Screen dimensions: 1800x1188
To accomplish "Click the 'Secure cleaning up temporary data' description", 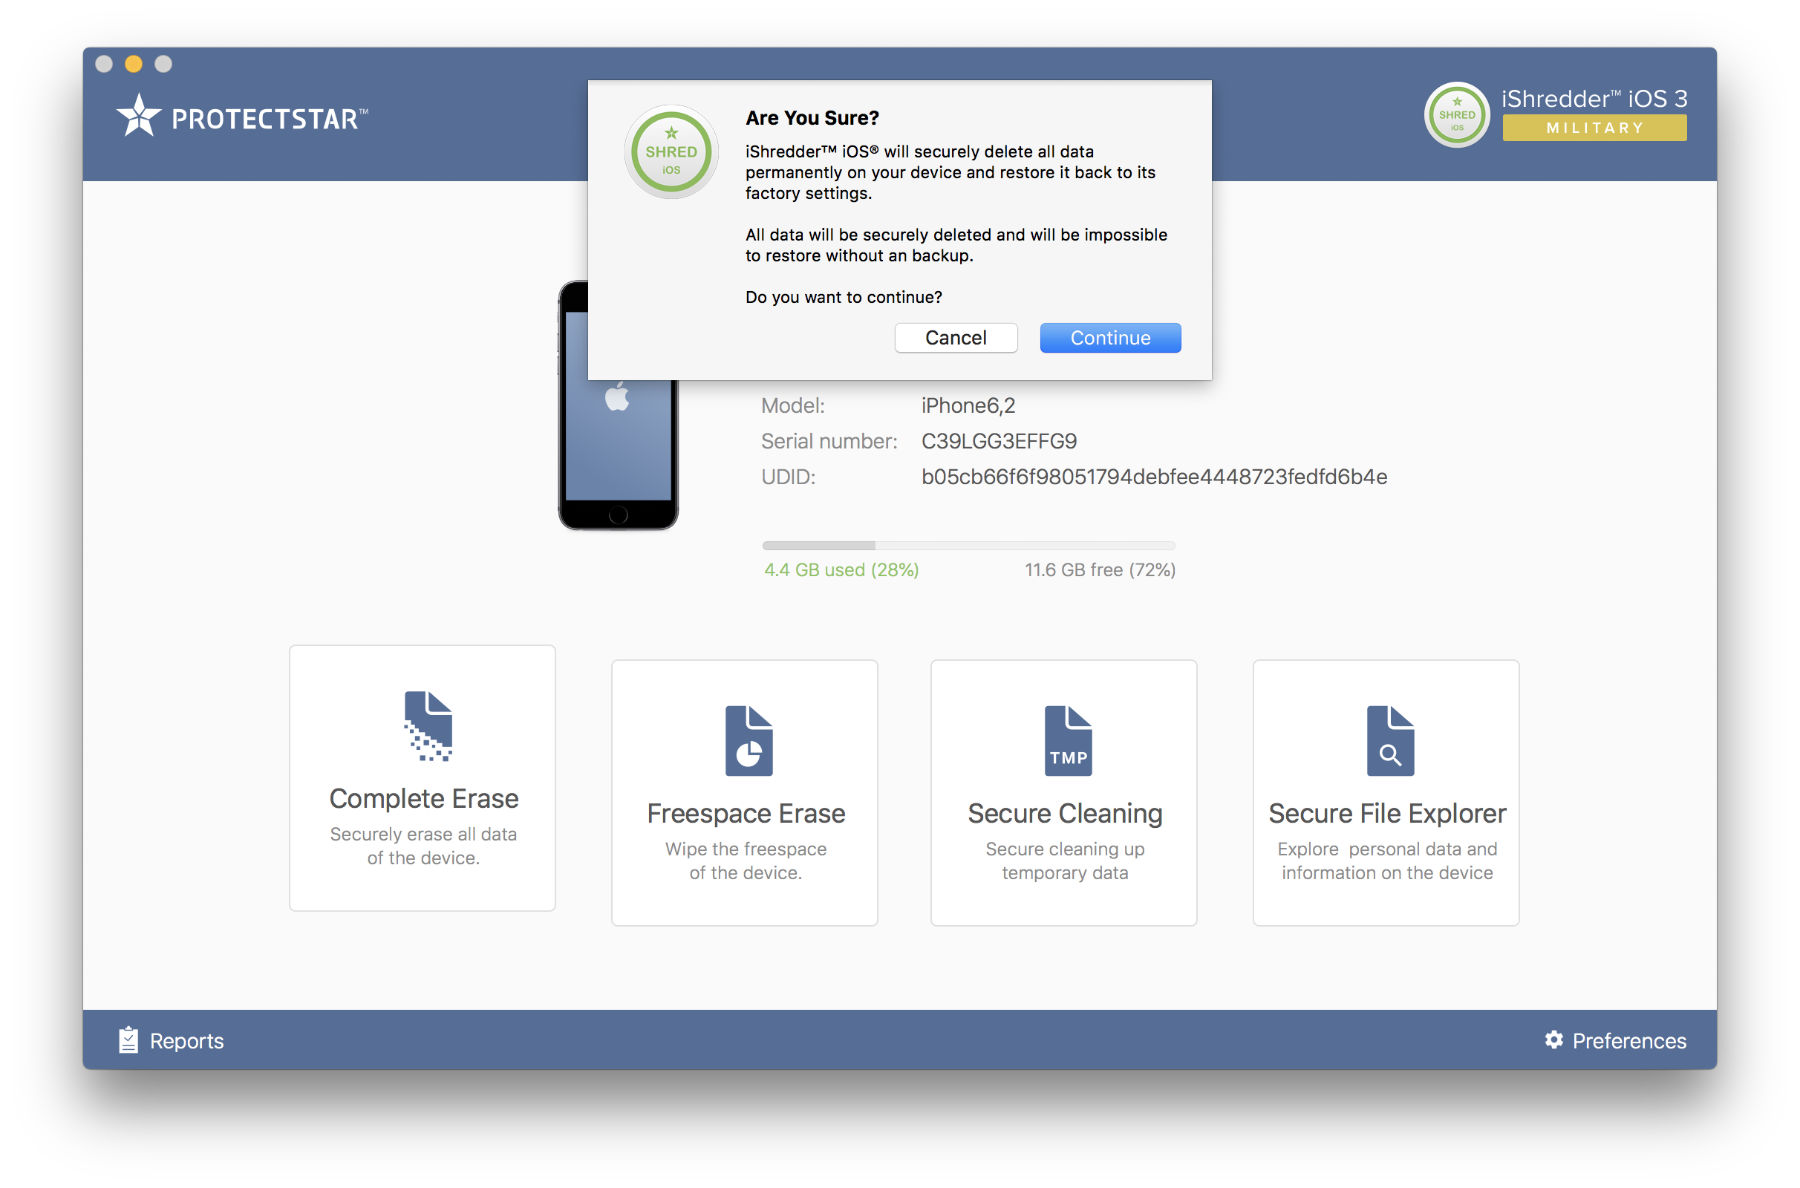I will (1065, 861).
